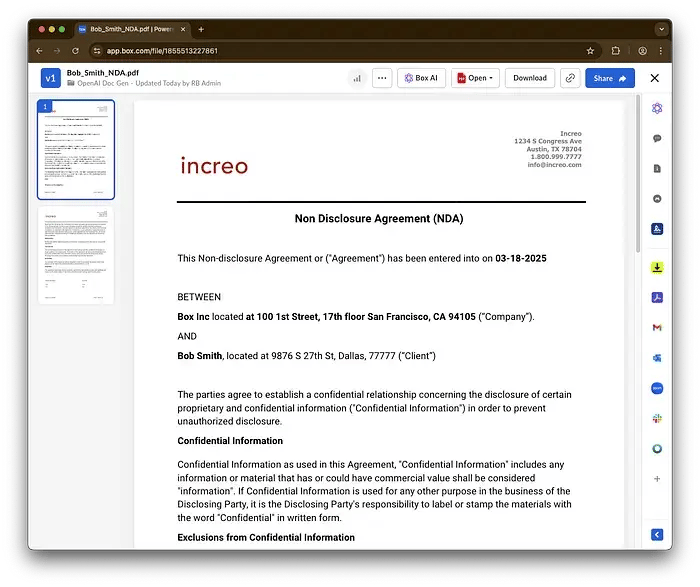
Task: Show the file details sidebar icon
Action: 657,169
